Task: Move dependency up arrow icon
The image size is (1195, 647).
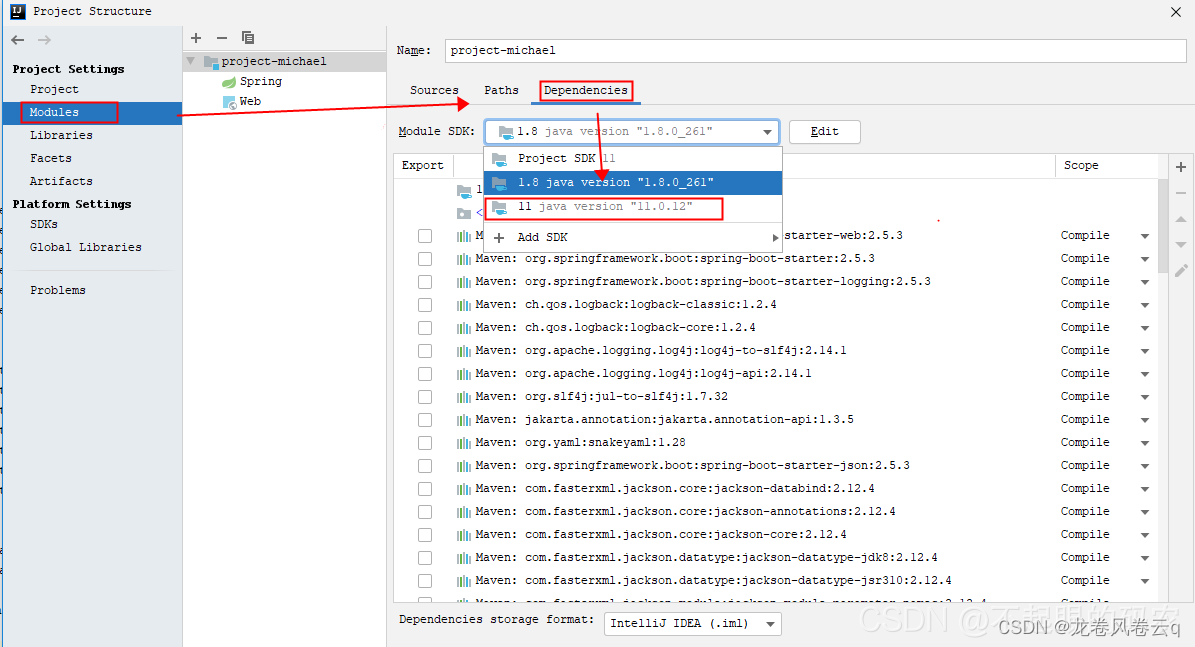Action: (x=1181, y=219)
